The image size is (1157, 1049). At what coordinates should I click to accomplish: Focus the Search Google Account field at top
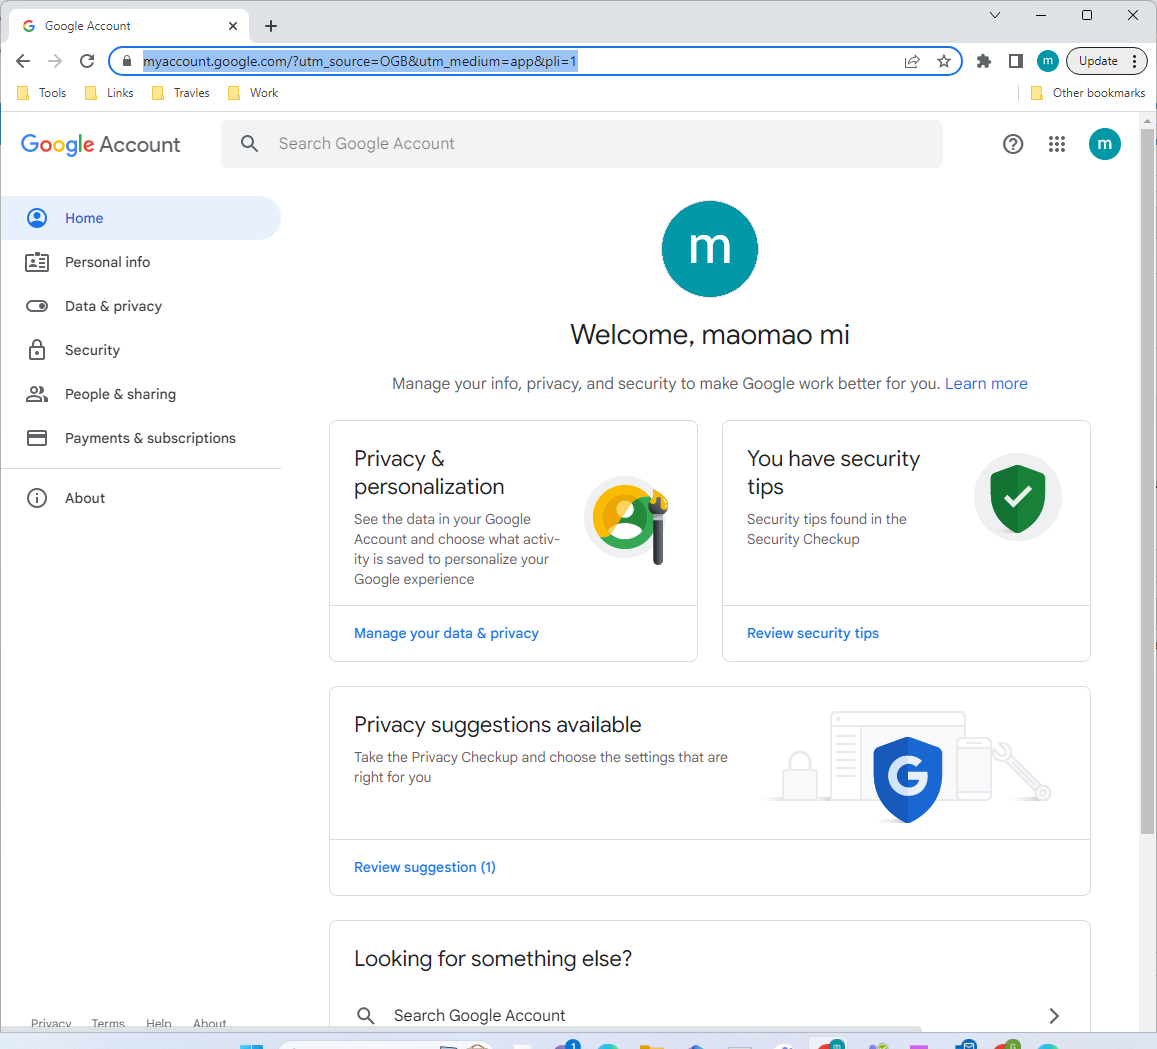[x=581, y=144]
